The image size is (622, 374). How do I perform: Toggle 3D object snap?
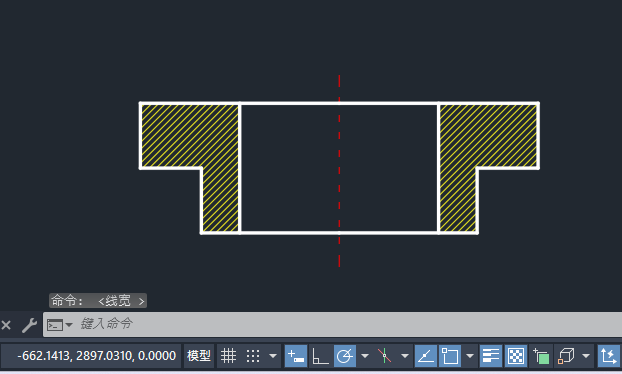[566, 356]
